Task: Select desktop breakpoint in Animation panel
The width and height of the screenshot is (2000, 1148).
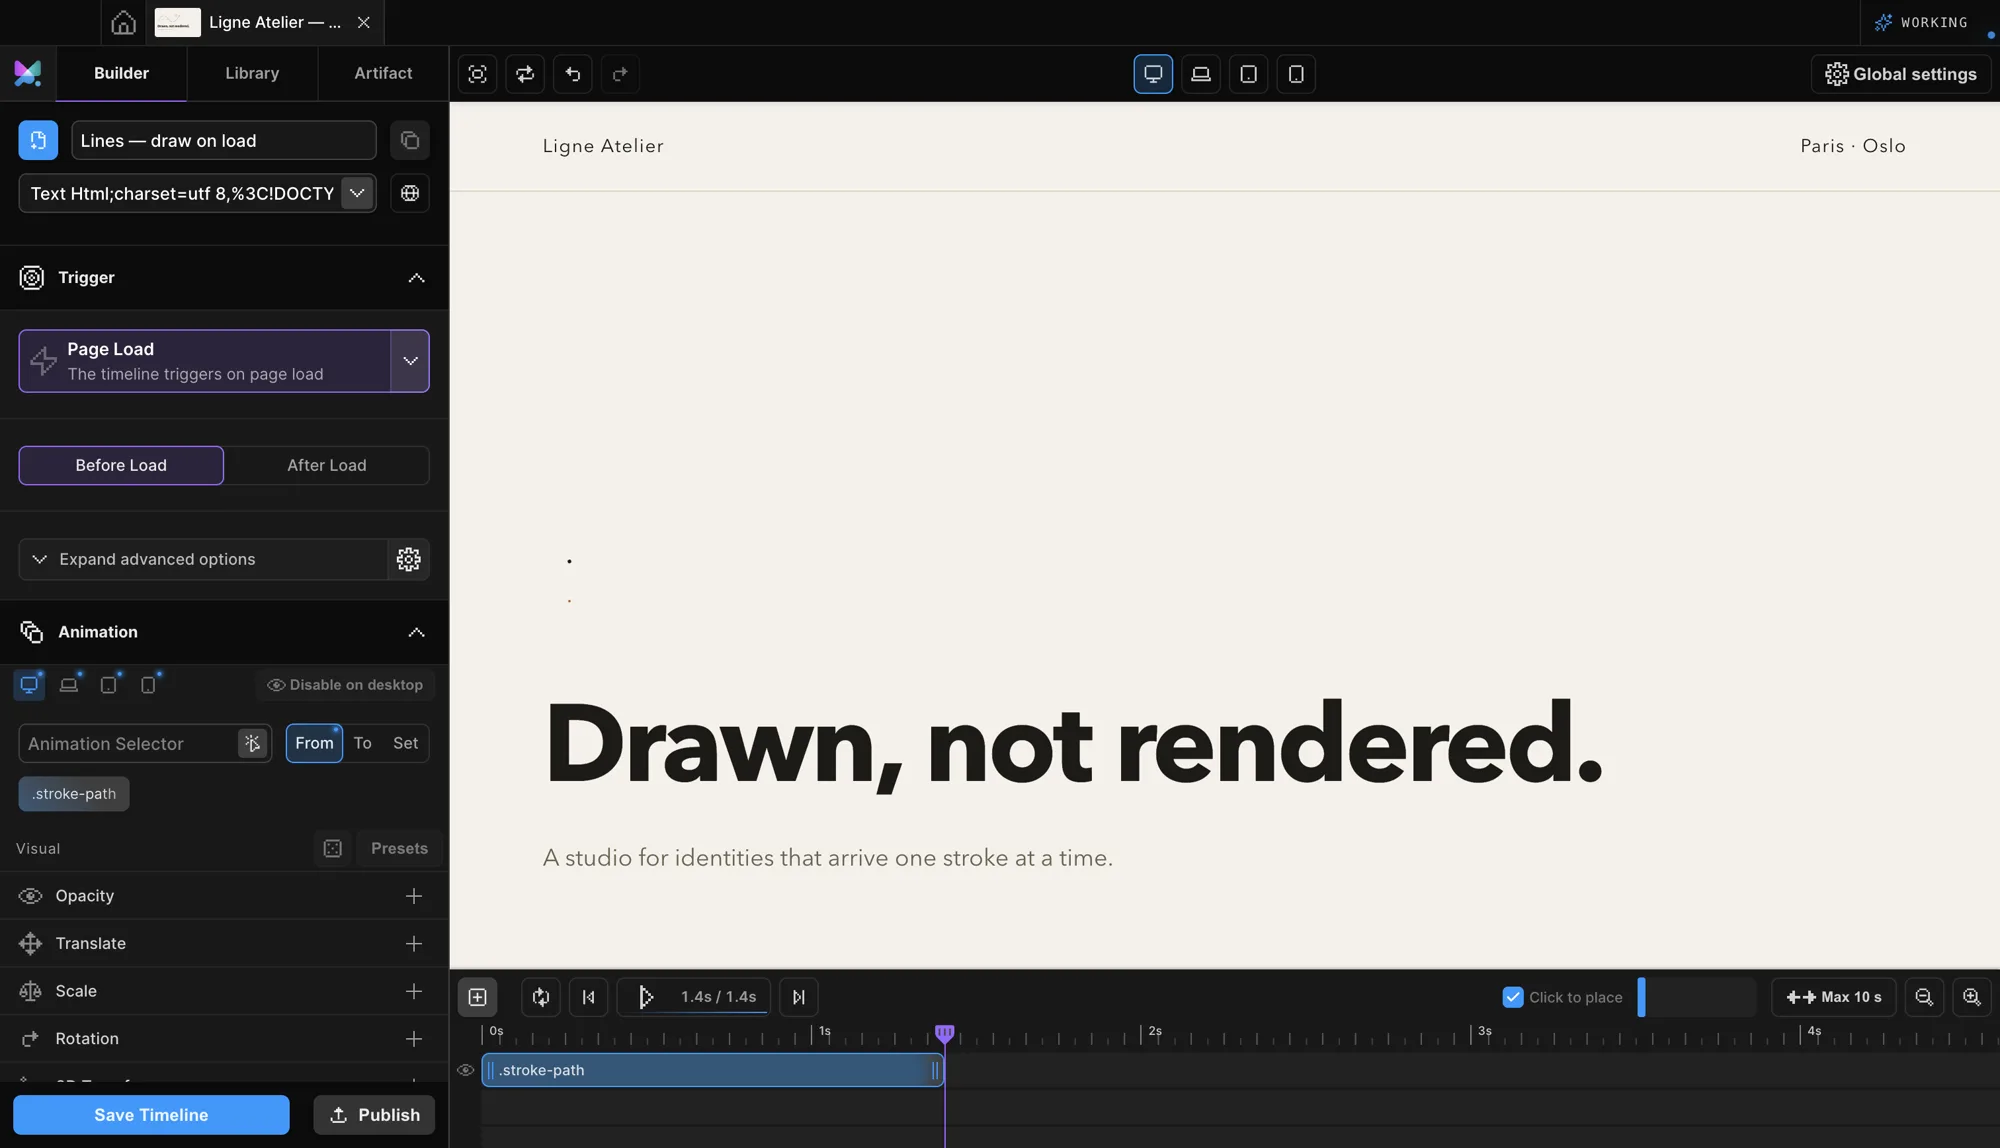Action: (30, 685)
